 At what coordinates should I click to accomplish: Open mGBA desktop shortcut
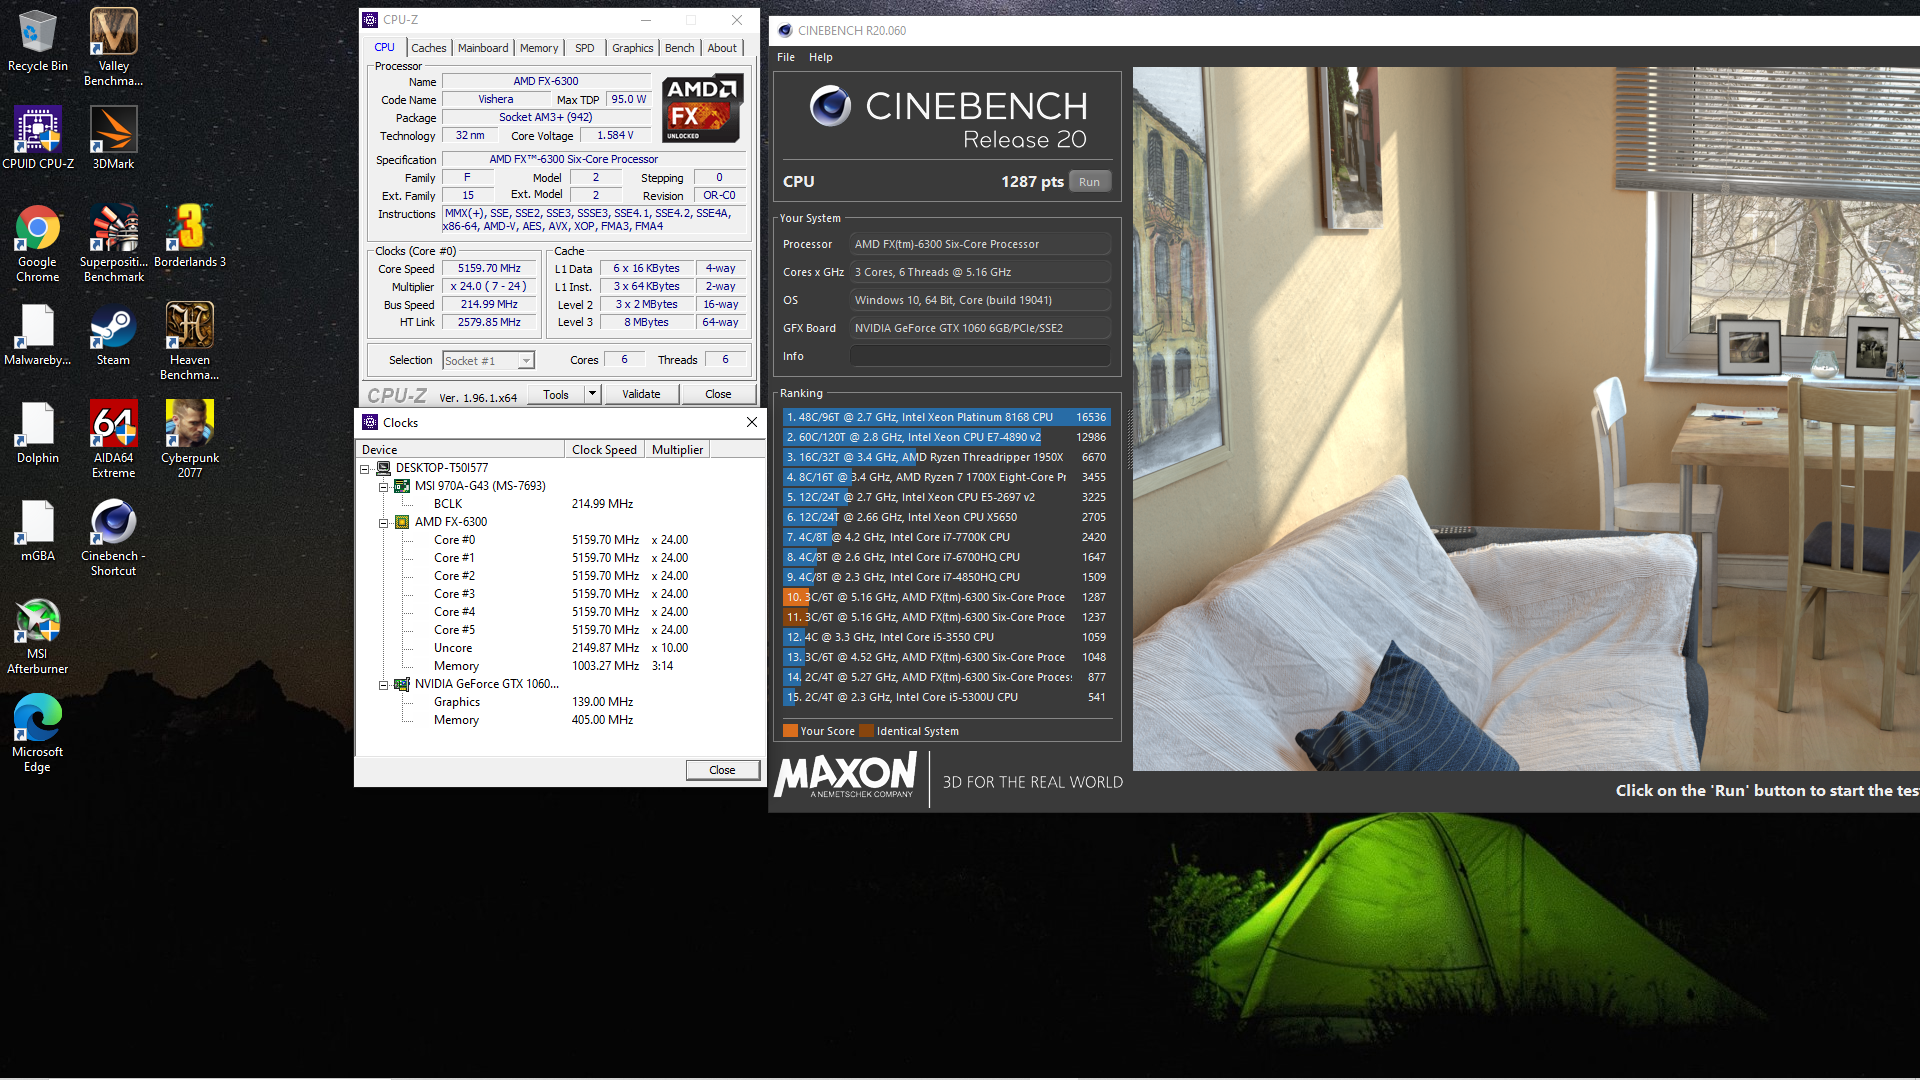pyautogui.click(x=37, y=530)
